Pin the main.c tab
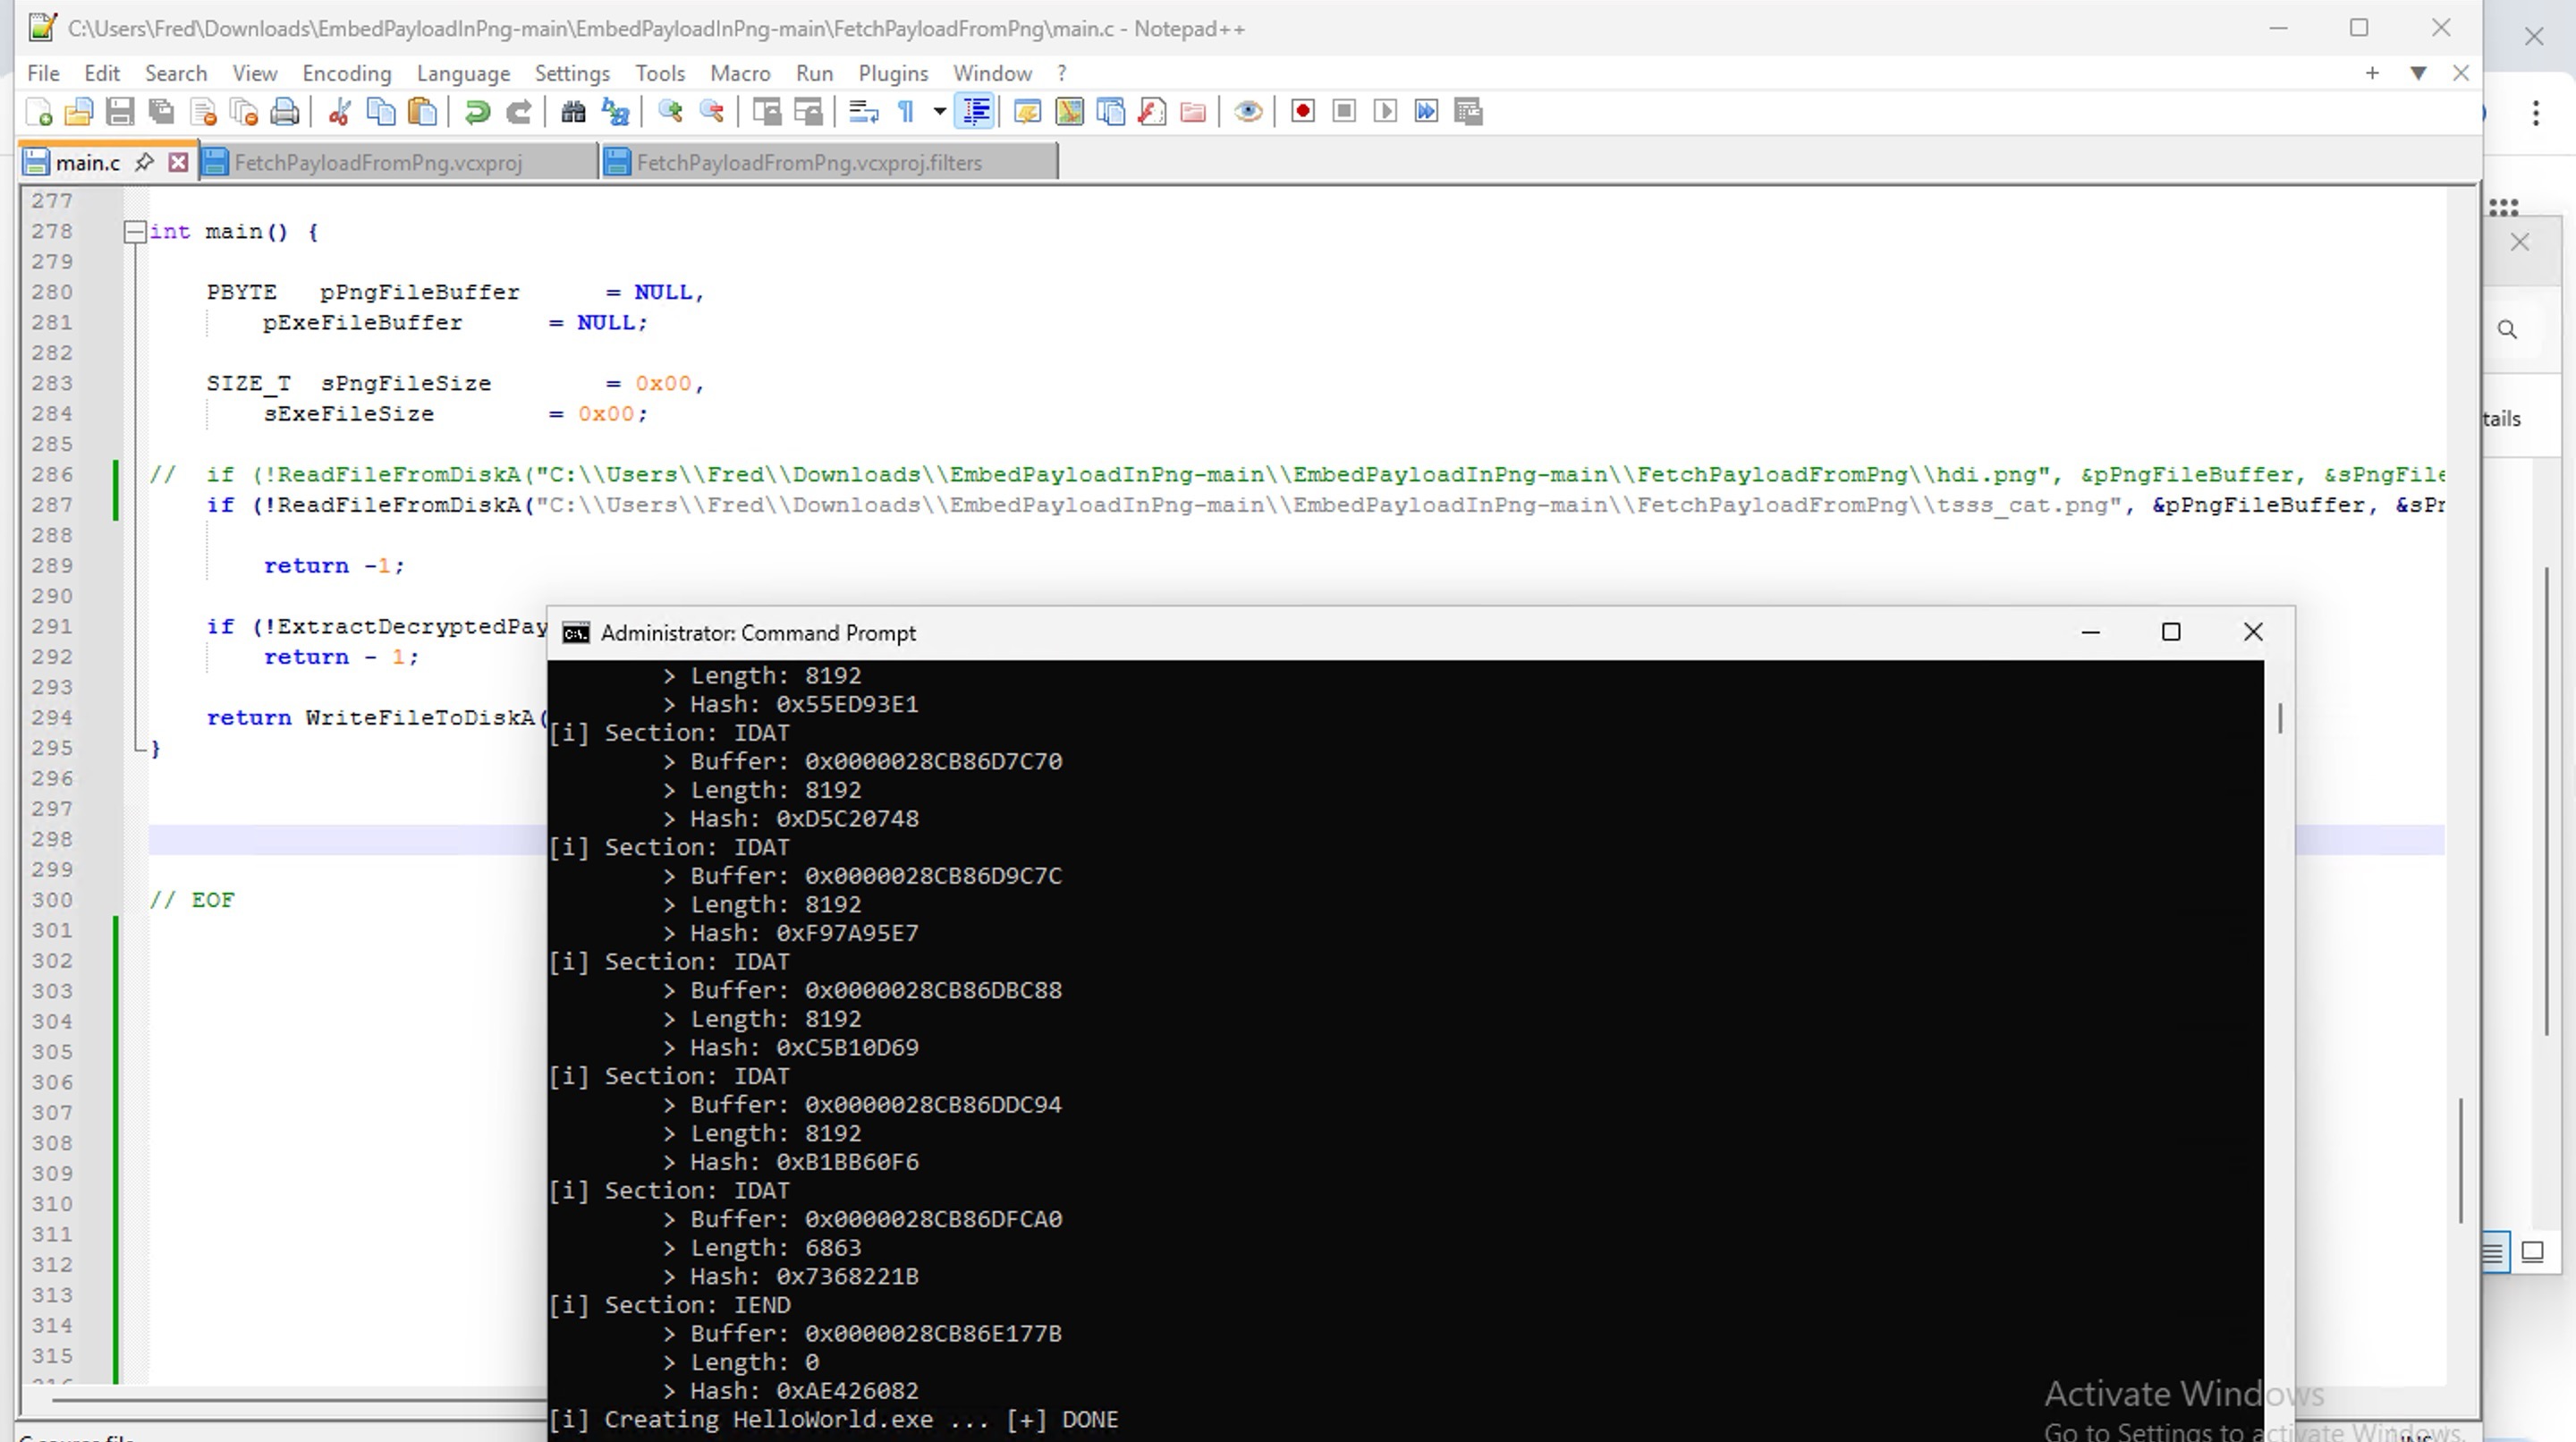The width and height of the screenshot is (2576, 1442). pyautogui.click(x=144, y=161)
